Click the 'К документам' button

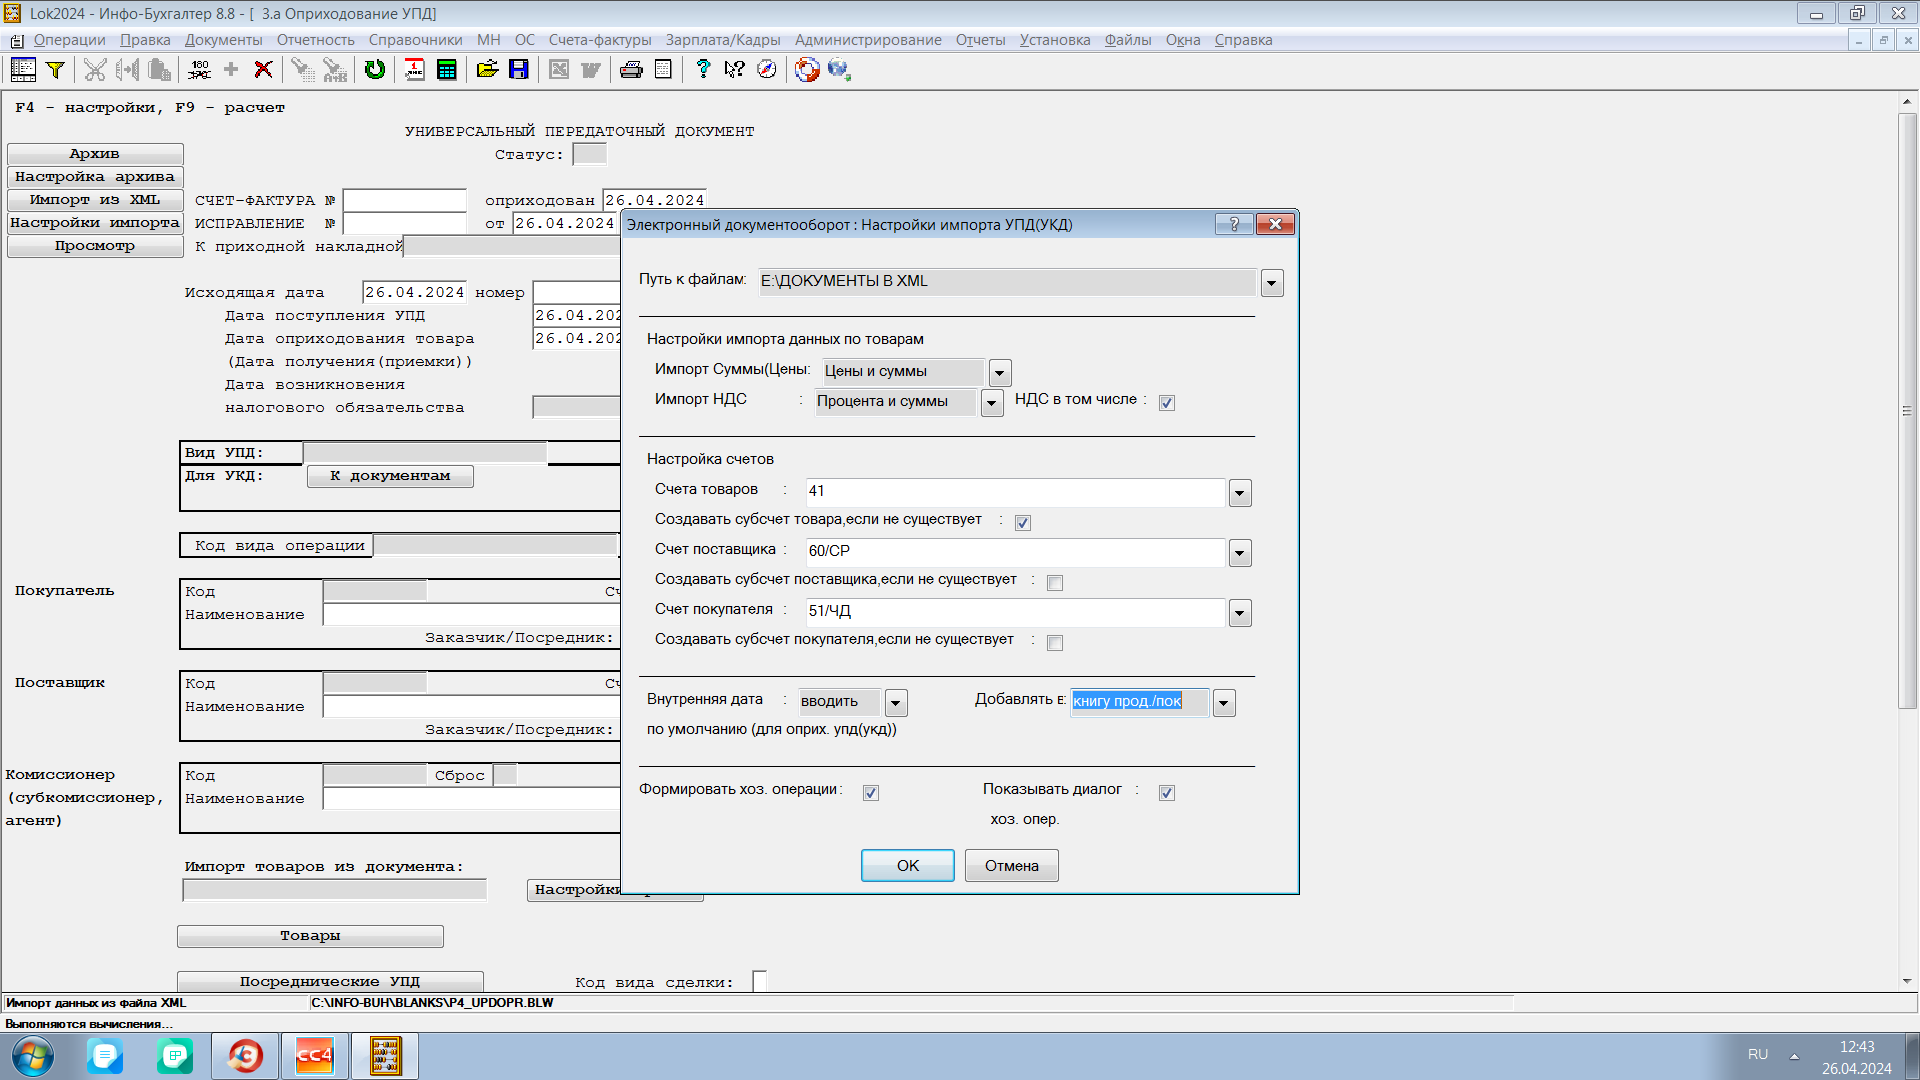click(x=390, y=476)
